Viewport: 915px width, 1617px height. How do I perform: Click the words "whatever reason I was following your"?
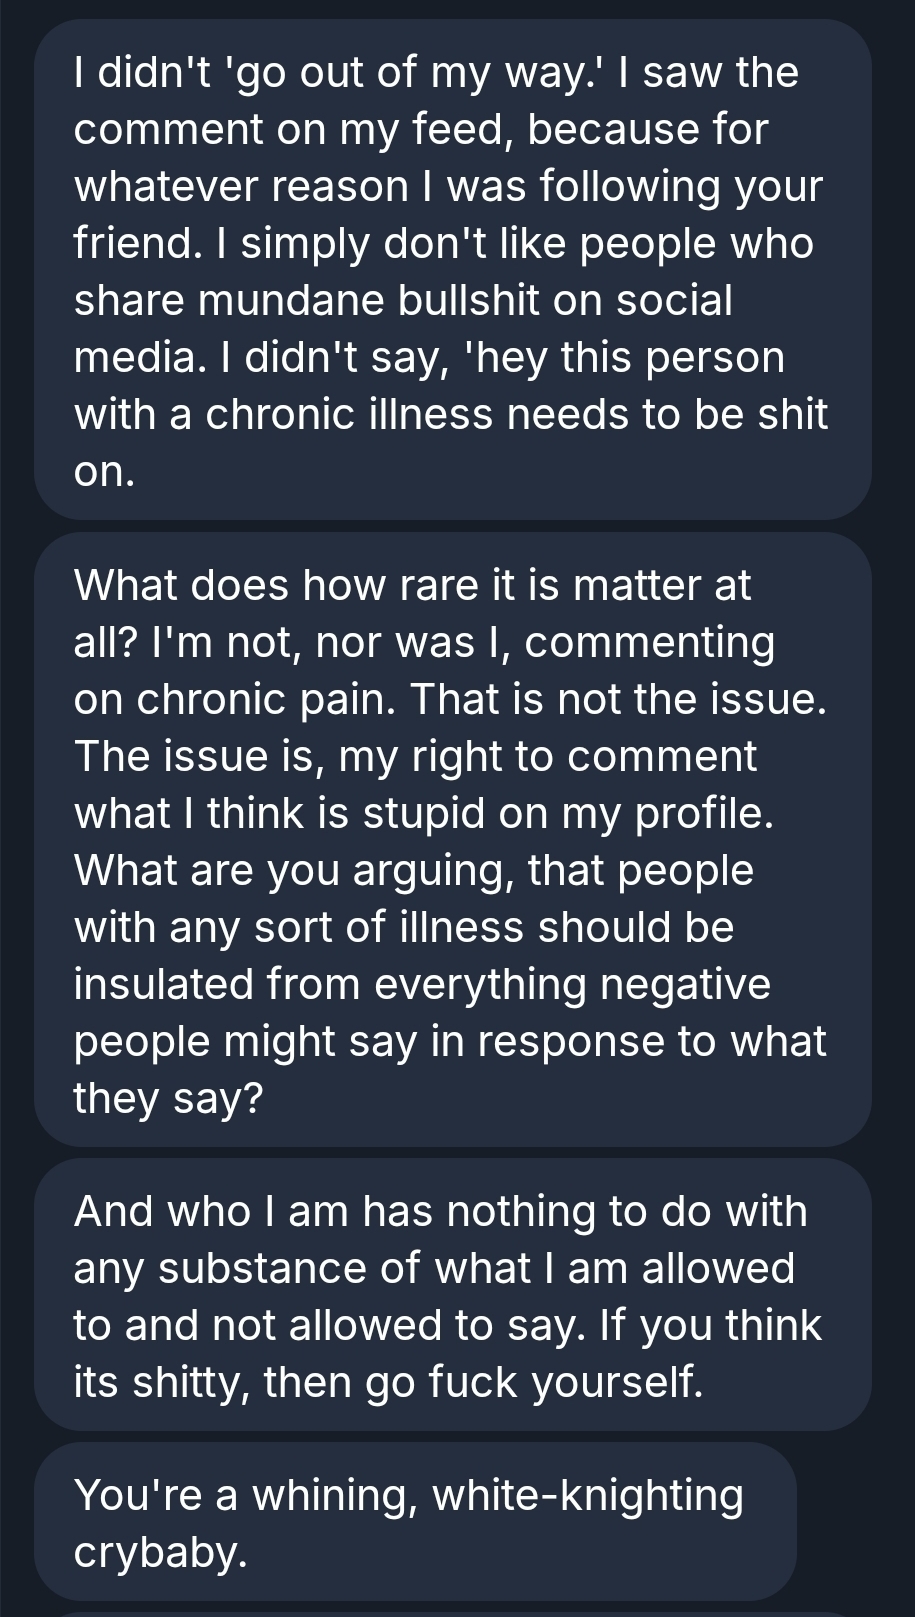(448, 186)
